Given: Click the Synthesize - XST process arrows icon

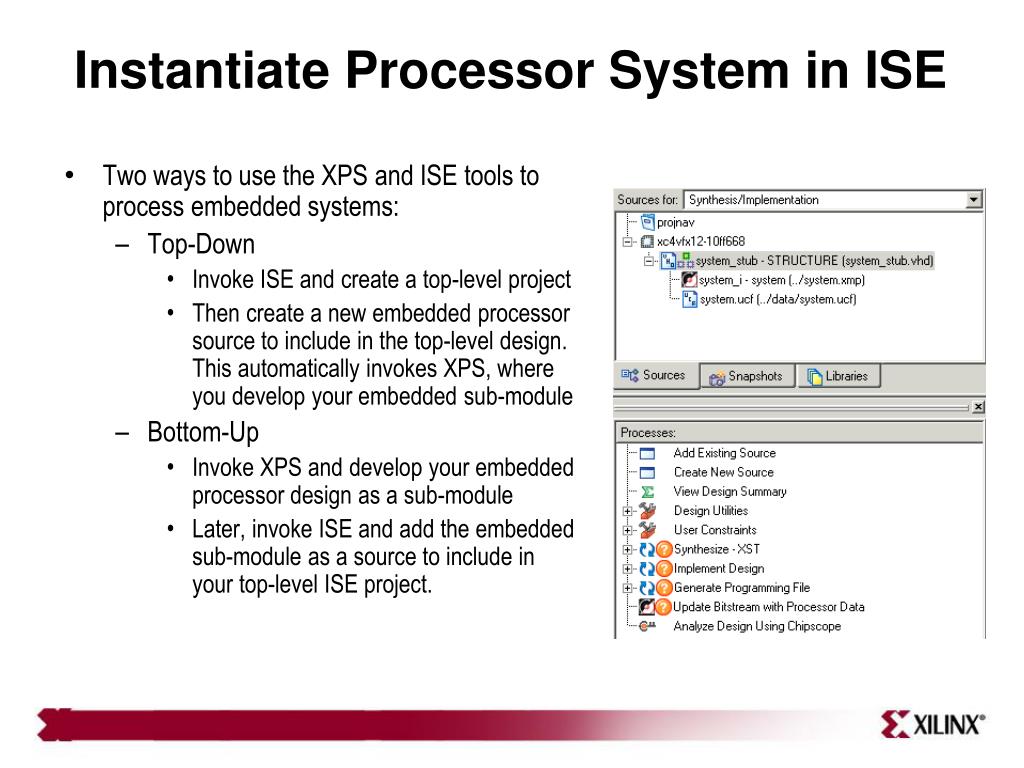Looking at the screenshot, I should click(647, 550).
